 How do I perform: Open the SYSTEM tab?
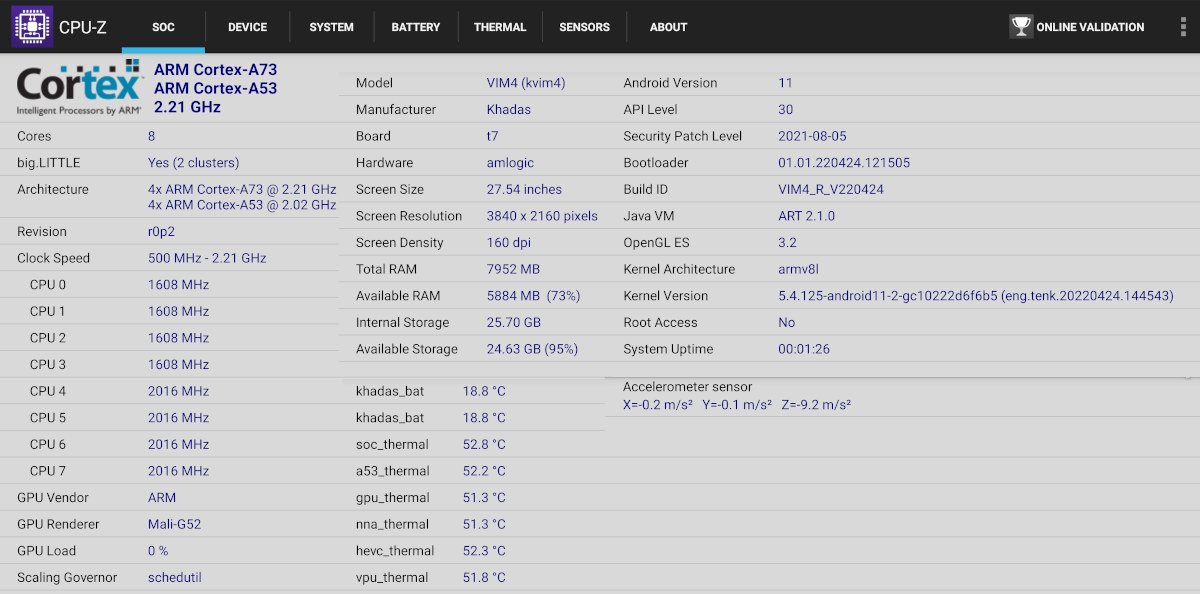click(331, 27)
